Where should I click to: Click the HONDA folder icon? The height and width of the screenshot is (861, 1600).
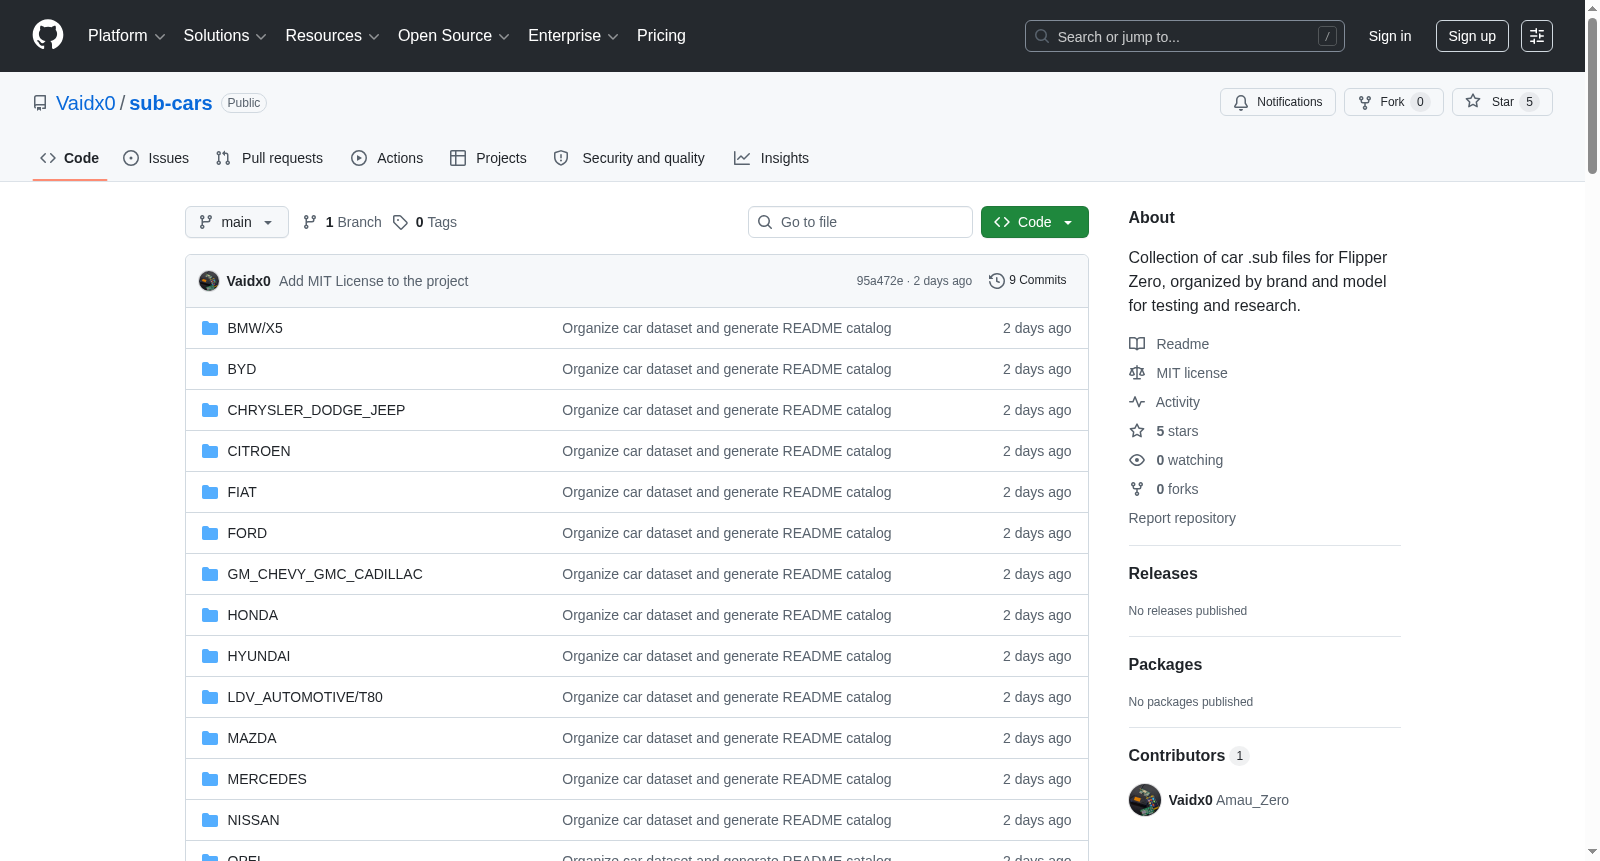[x=210, y=615]
